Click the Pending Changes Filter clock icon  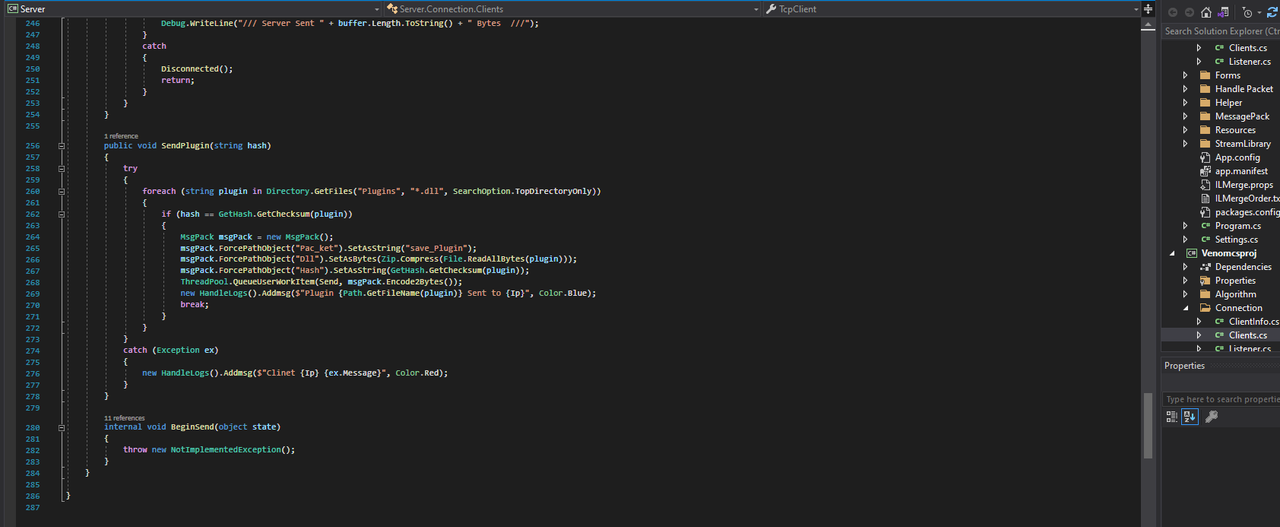pyautogui.click(x=1248, y=13)
